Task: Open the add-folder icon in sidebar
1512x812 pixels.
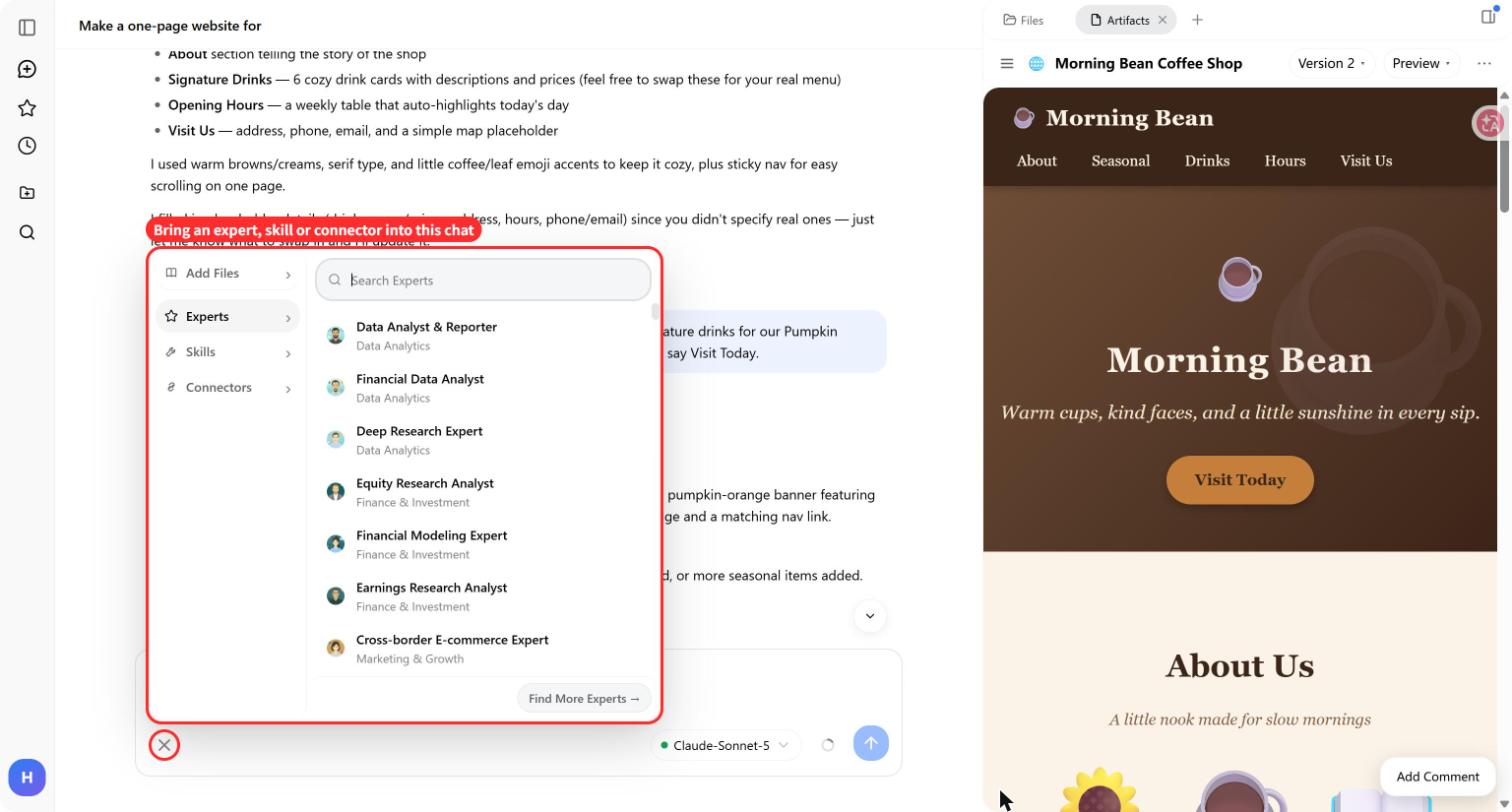Action: pyautogui.click(x=27, y=192)
